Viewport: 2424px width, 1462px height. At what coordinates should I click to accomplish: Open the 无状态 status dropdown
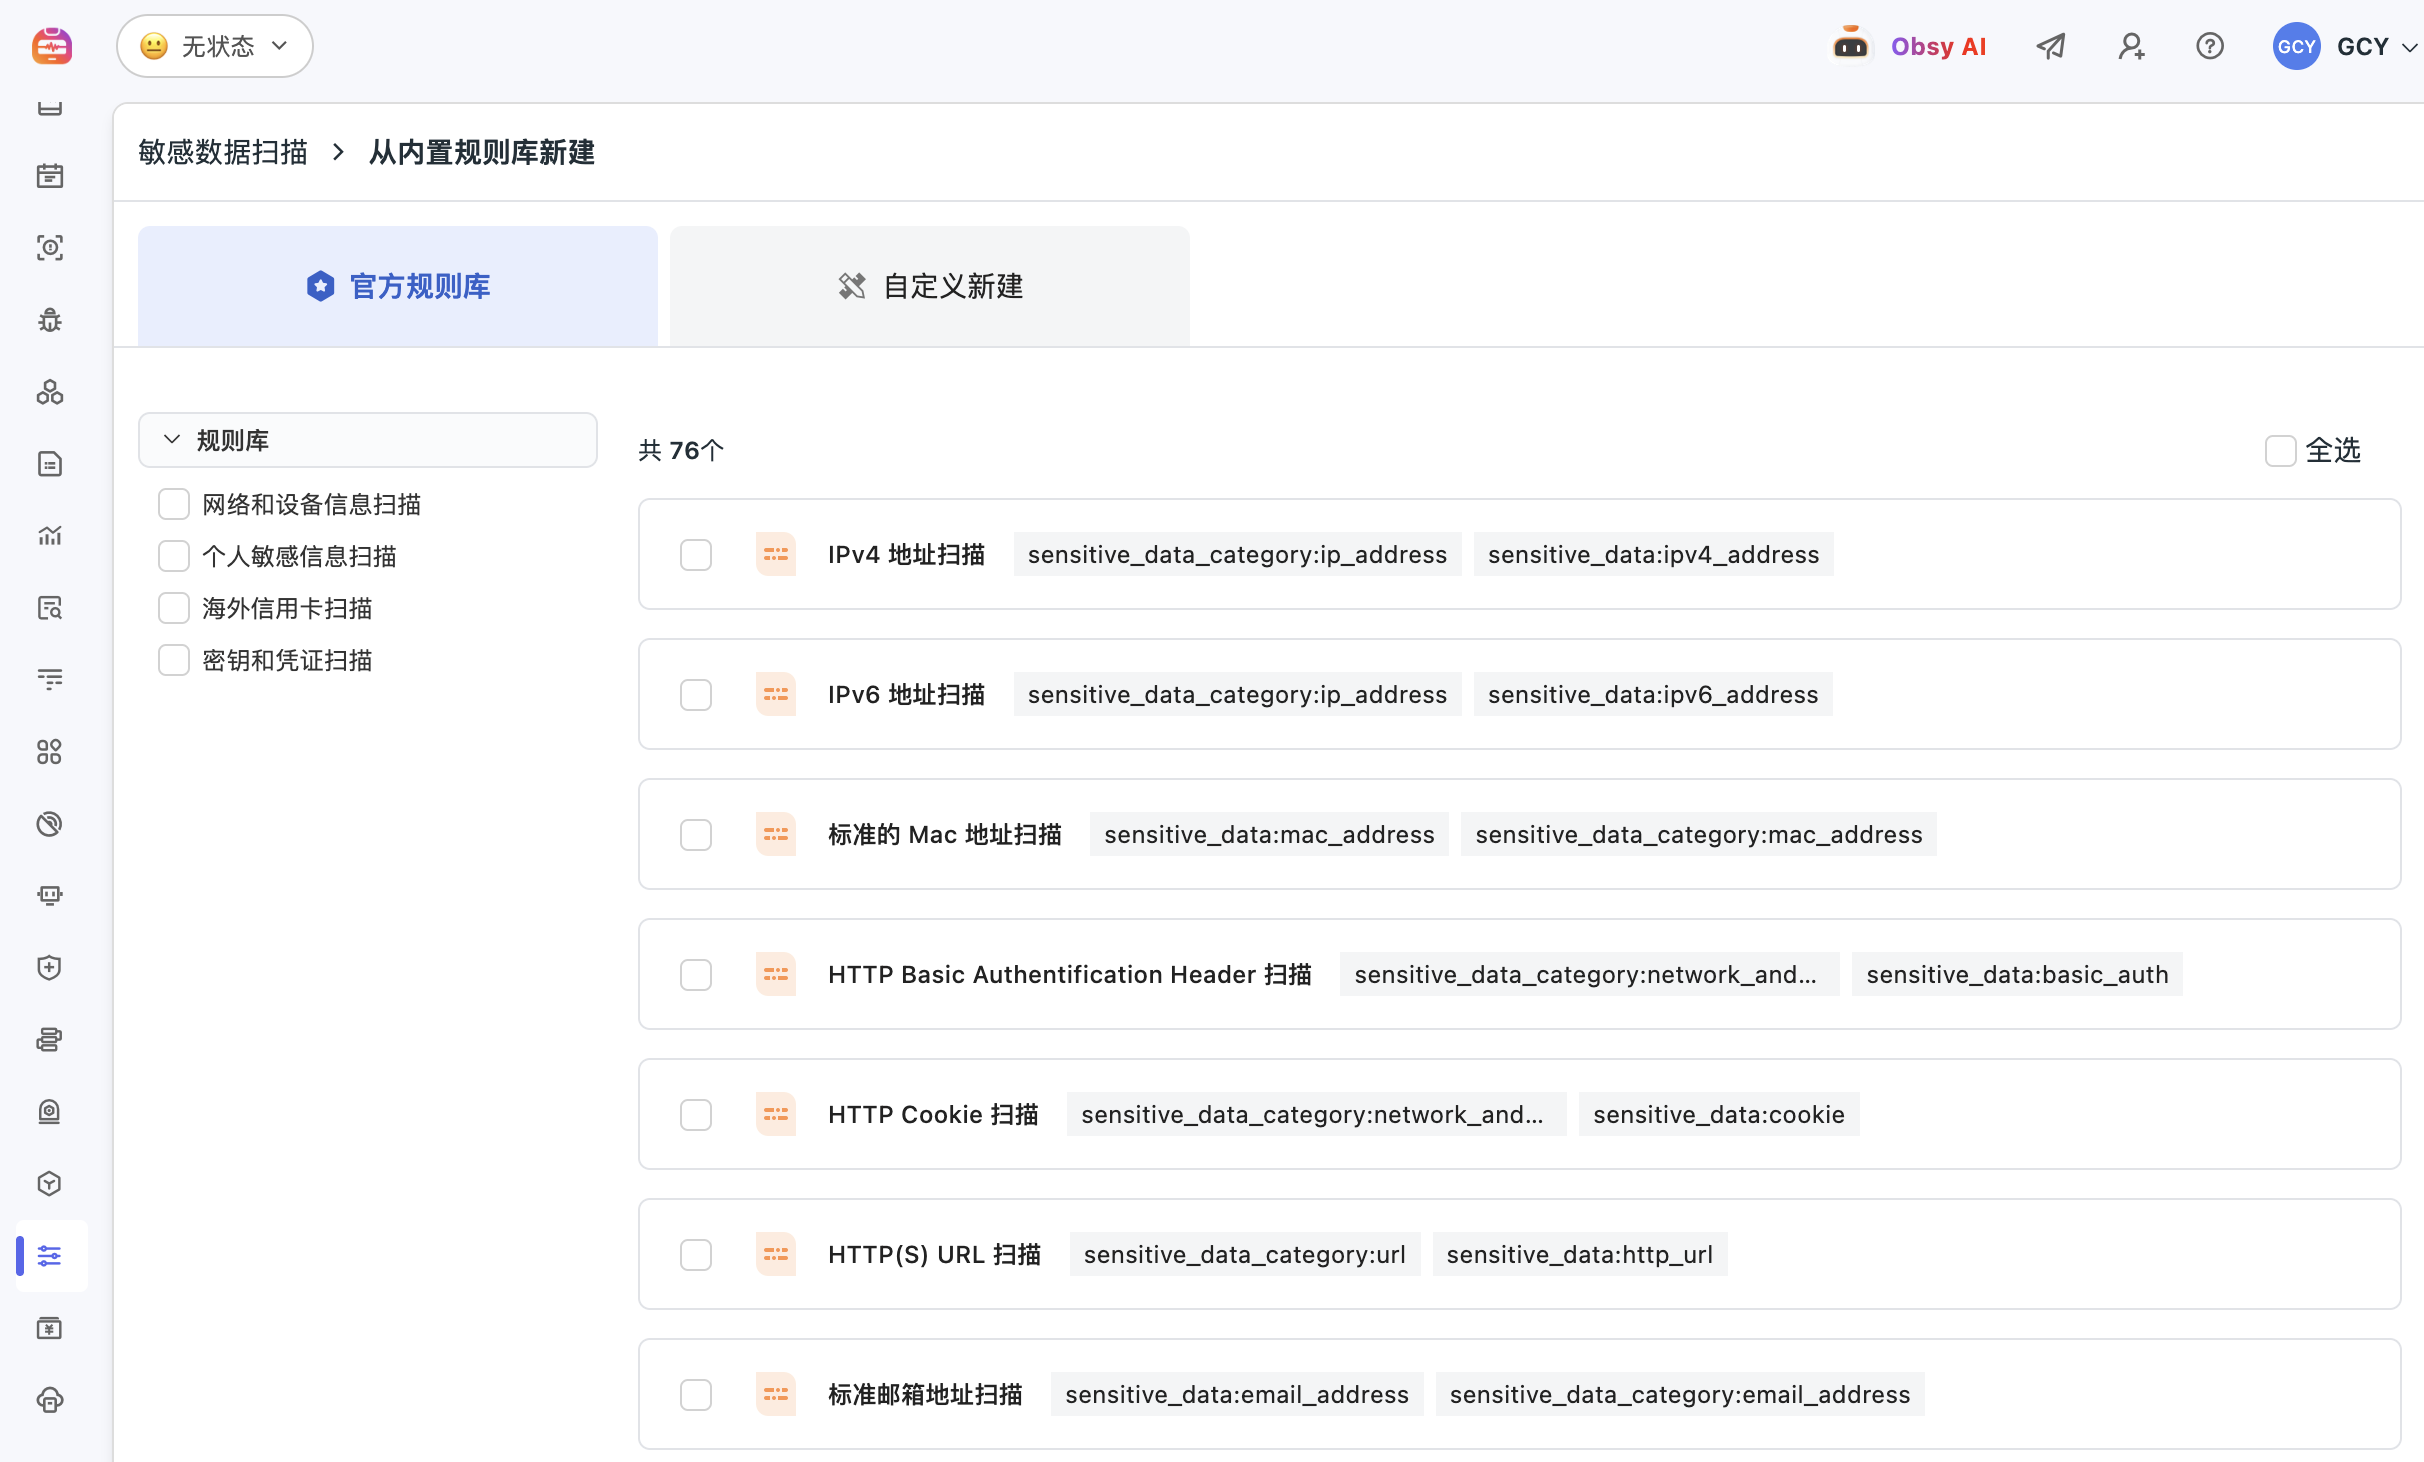pyautogui.click(x=215, y=46)
